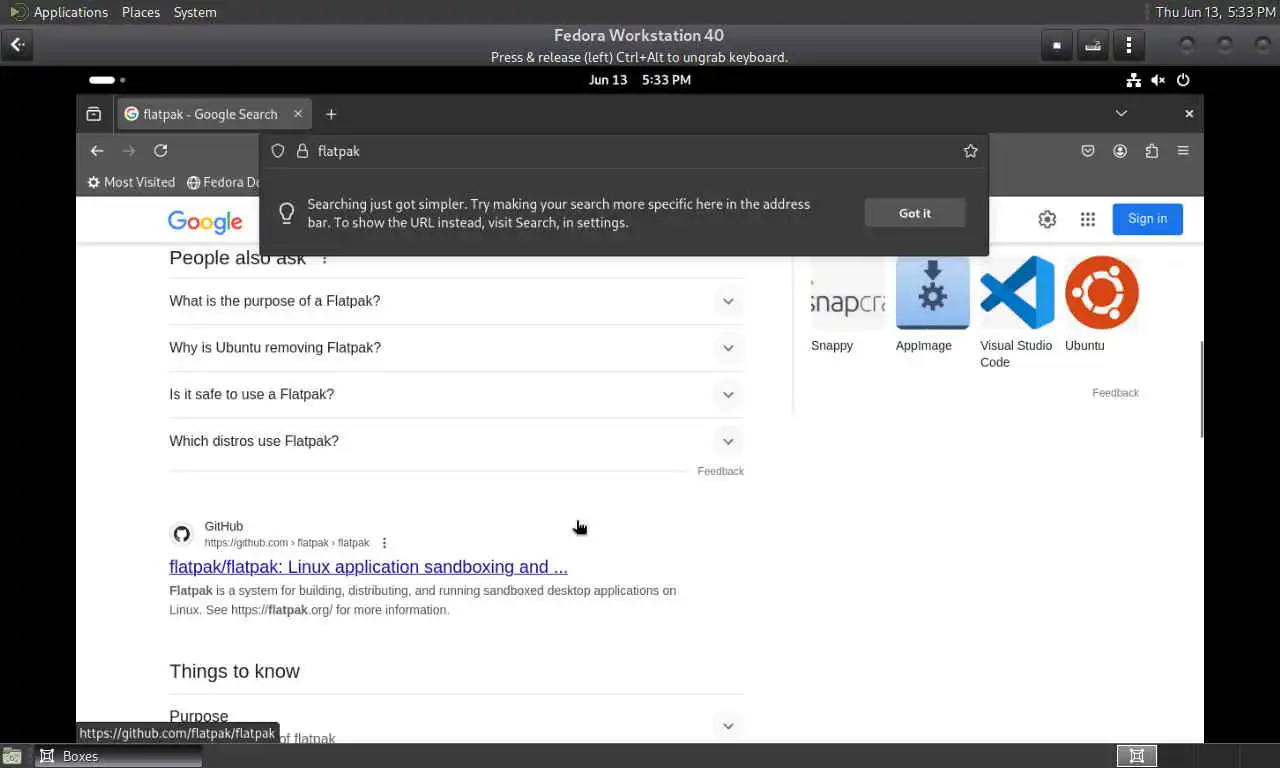Viewport: 1280px width, 768px height.
Task: Click the Sign in button
Action: (1147, 219)
